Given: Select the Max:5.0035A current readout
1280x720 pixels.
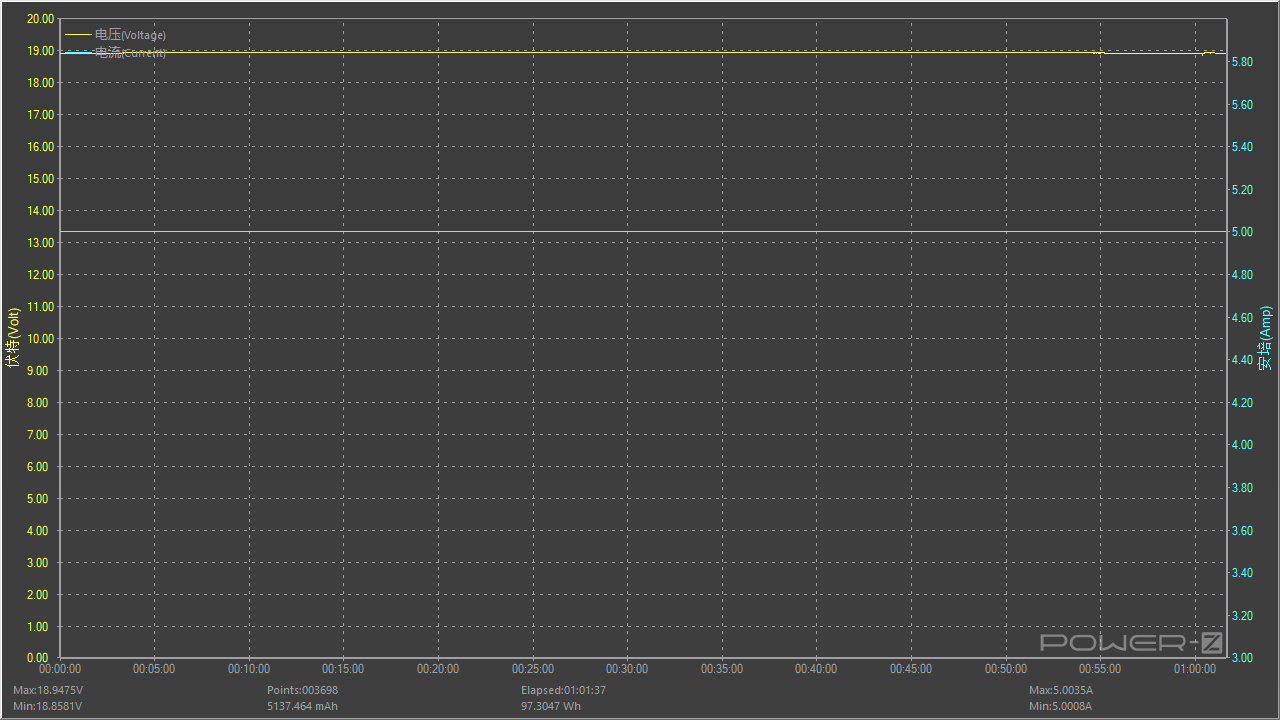Looking at the screenshot, I should coord(1061,690).
